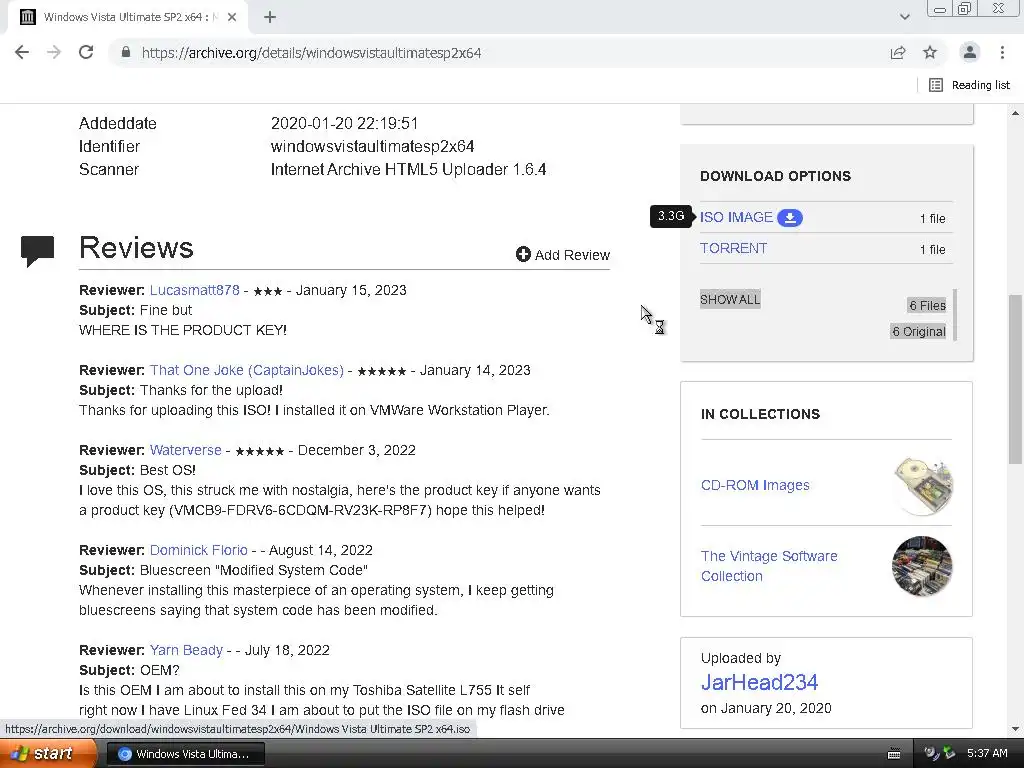Show all download files

(x=730, y=300)
